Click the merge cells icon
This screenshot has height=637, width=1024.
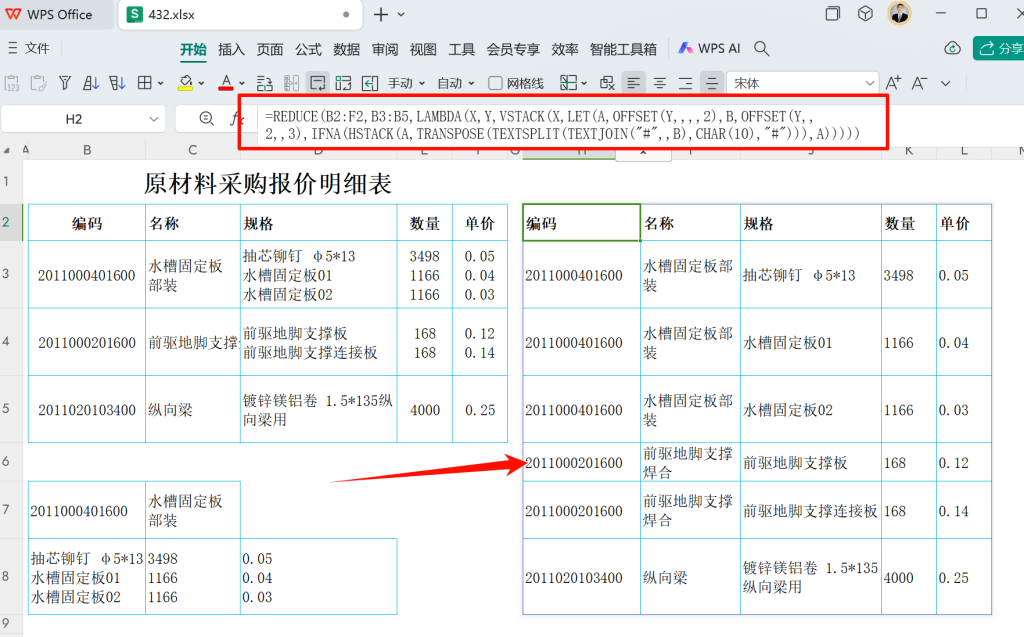[291, 83]
